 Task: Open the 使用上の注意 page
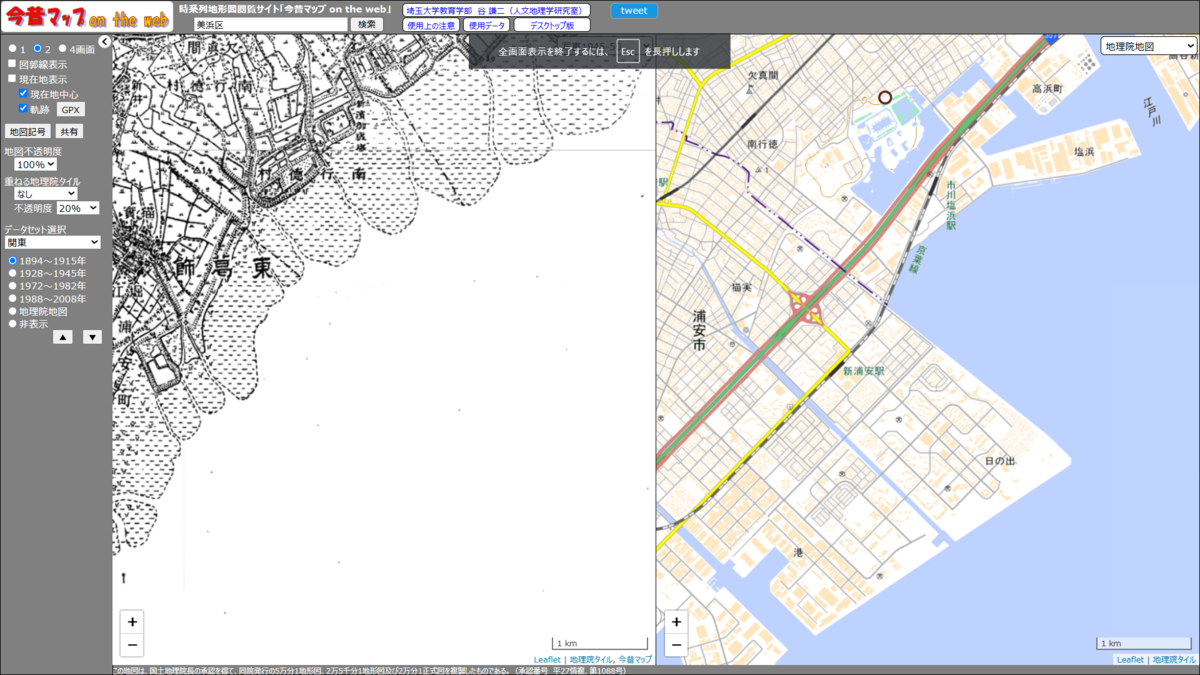tap(431, 25)
